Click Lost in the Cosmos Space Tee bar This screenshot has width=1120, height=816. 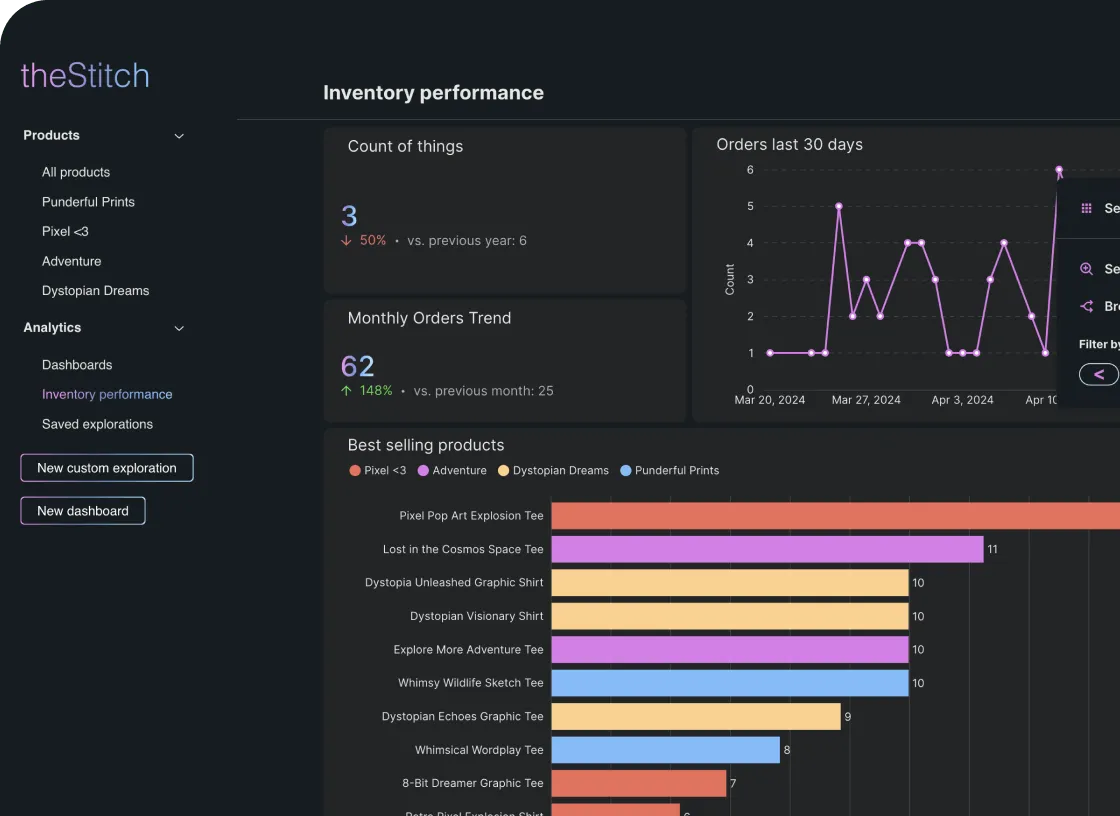(767, 549)
